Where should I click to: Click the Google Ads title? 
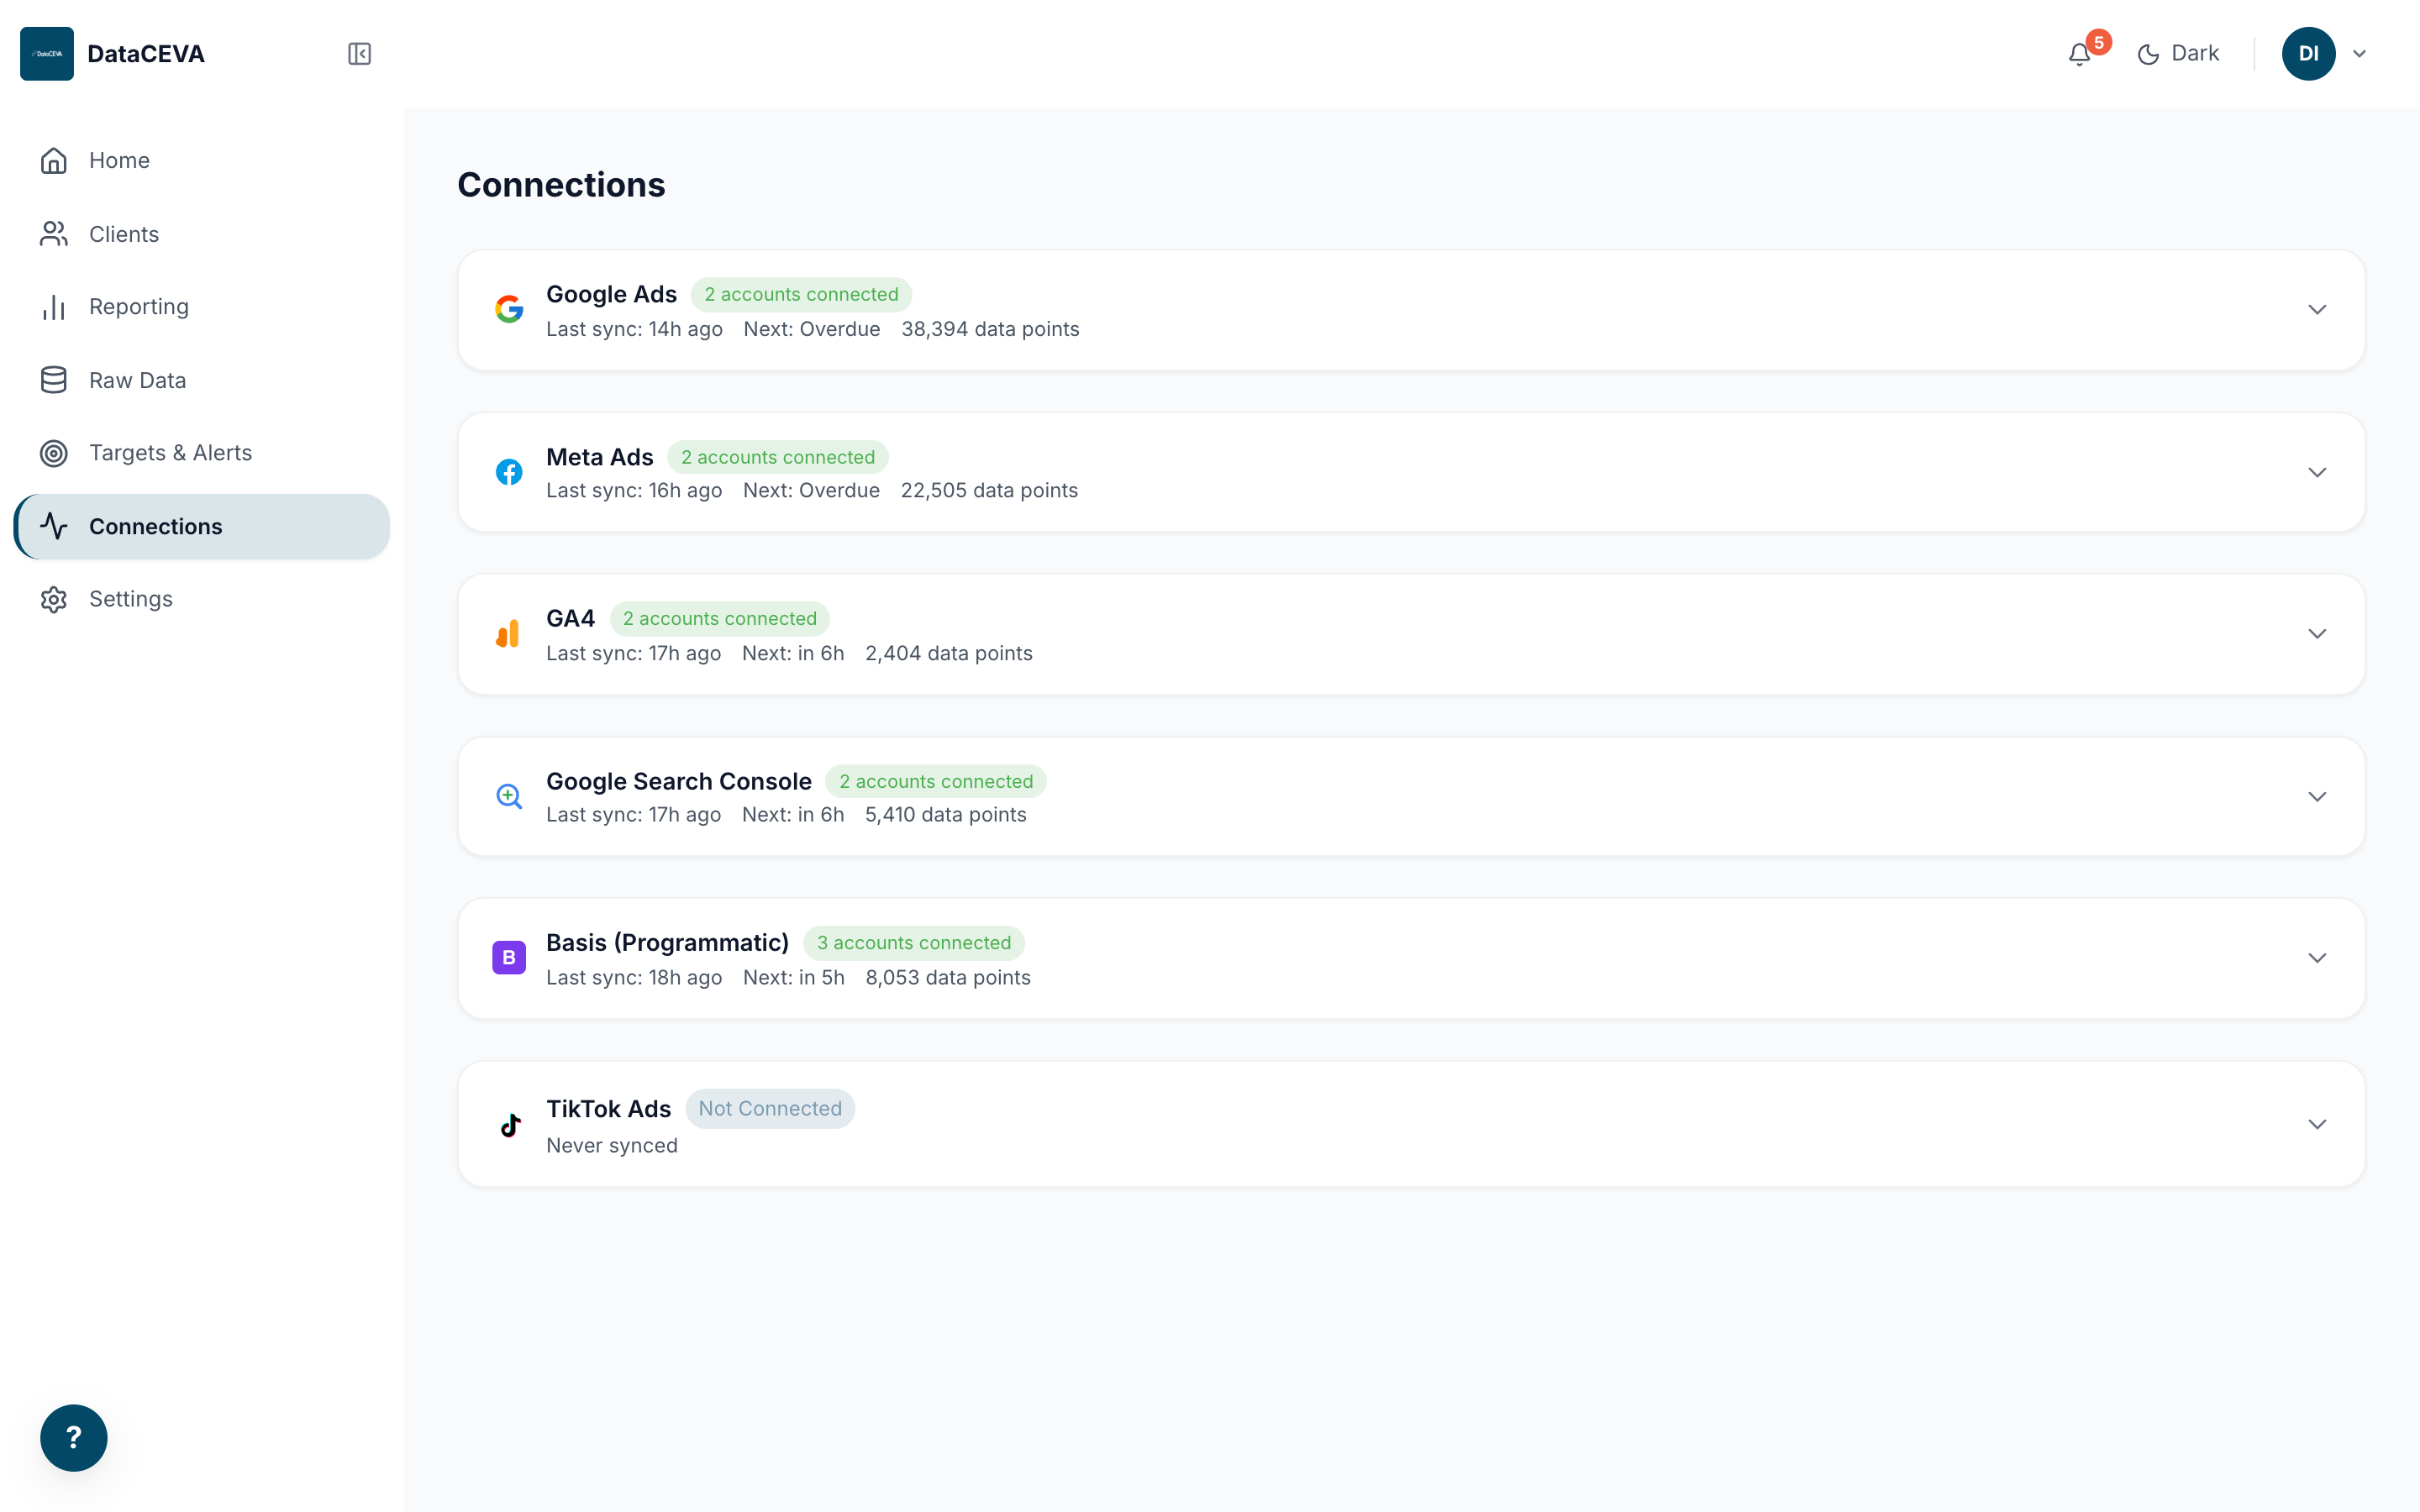point(611,295)
